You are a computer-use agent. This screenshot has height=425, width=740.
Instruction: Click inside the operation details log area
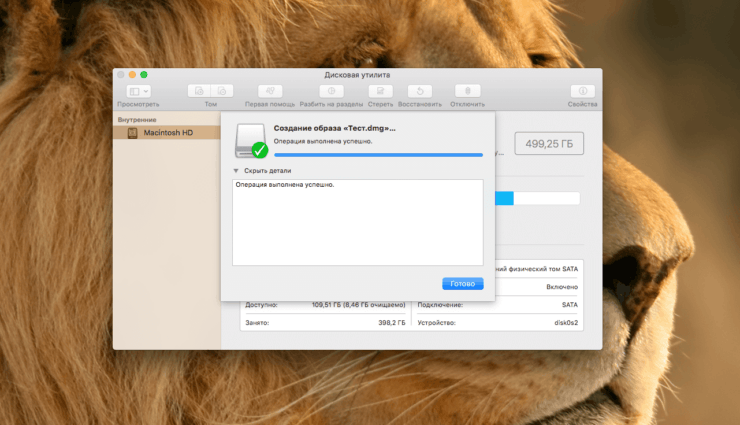[357, 225]
